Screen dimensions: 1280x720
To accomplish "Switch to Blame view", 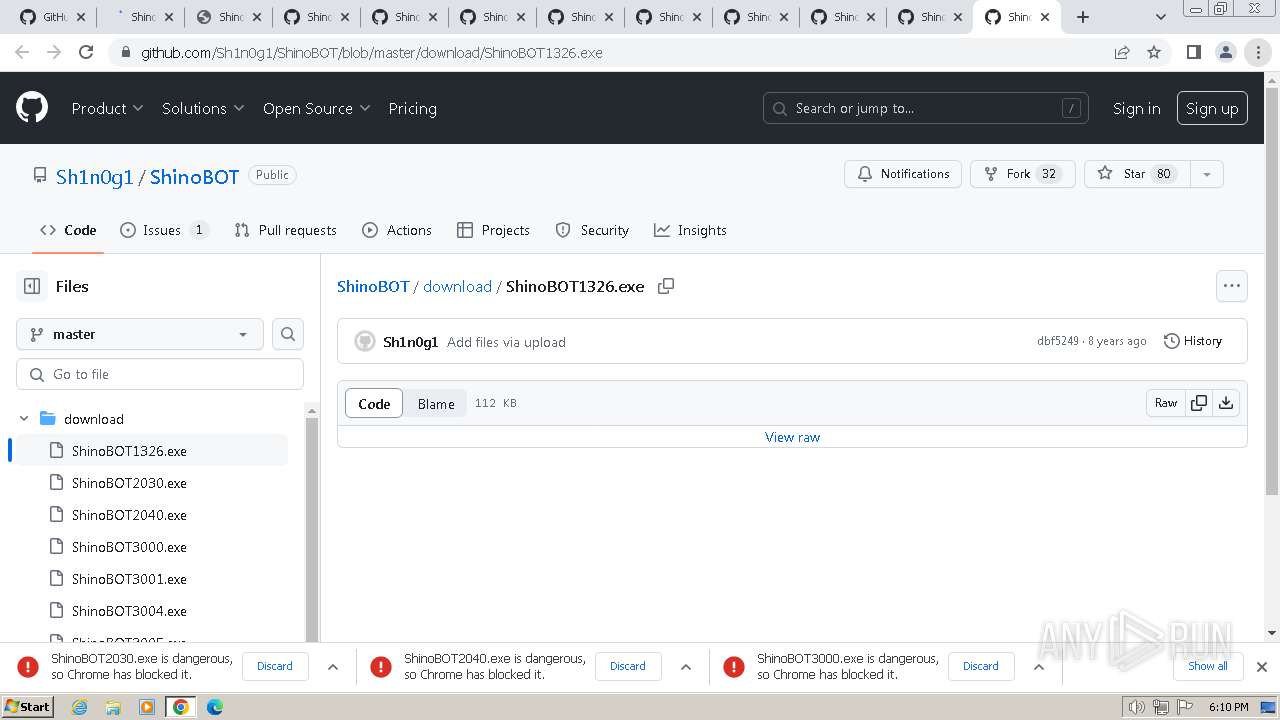I will (436, 403).
